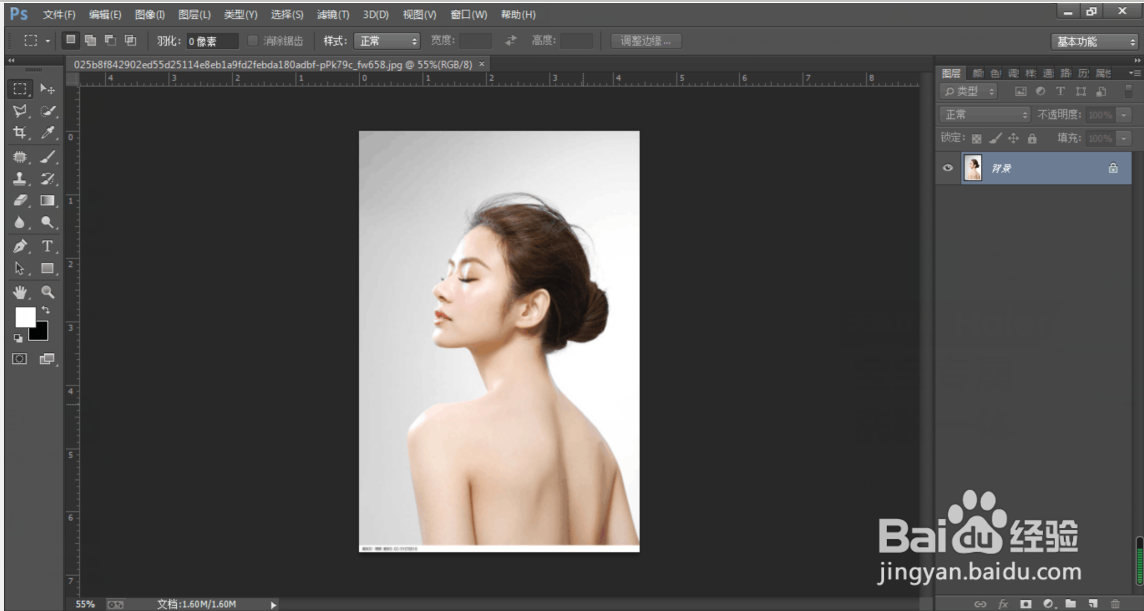1144x611 pixels.
Task: Open the 基本功能 workspace dropdown
Action: (x=1094, y=41)
